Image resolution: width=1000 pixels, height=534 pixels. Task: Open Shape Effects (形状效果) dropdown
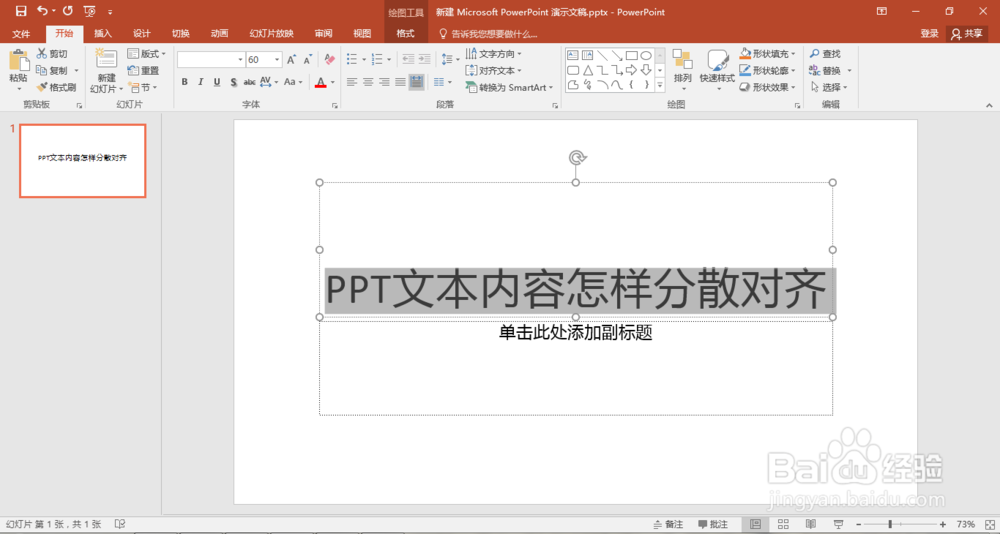[x=768, y=87]
